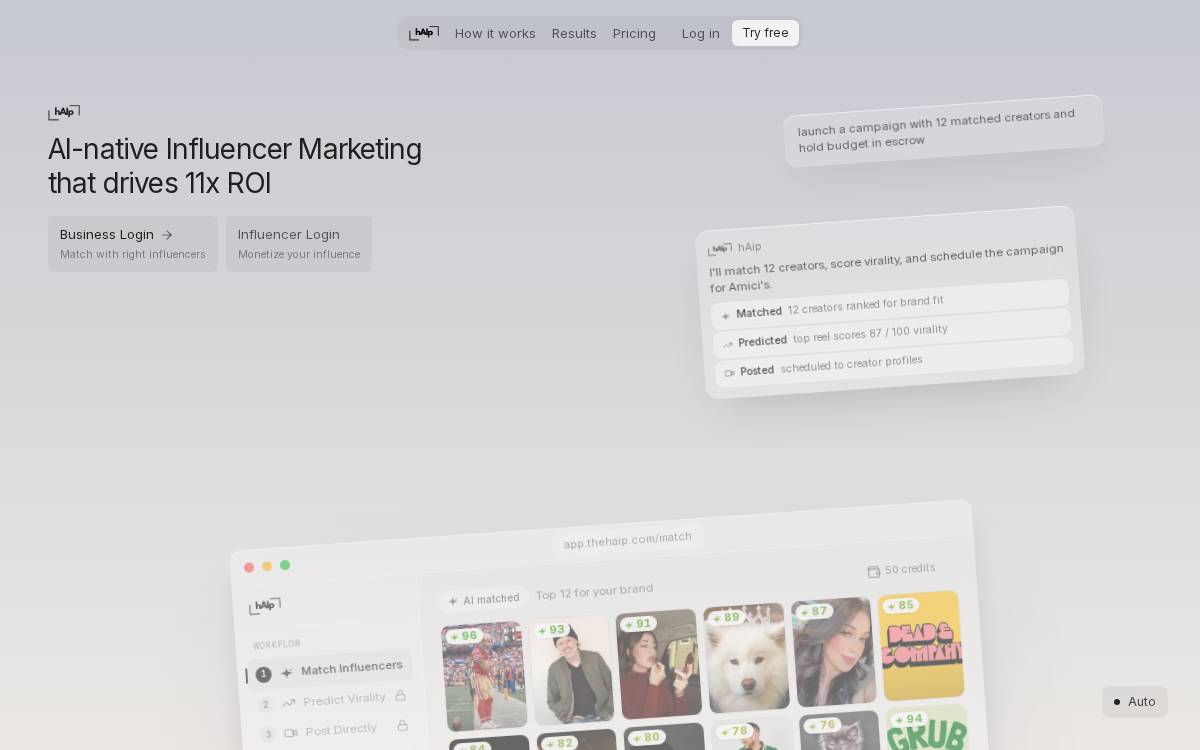Click the sparkle icon in the Matched row
1200x750 pixels.
point(726,316)
